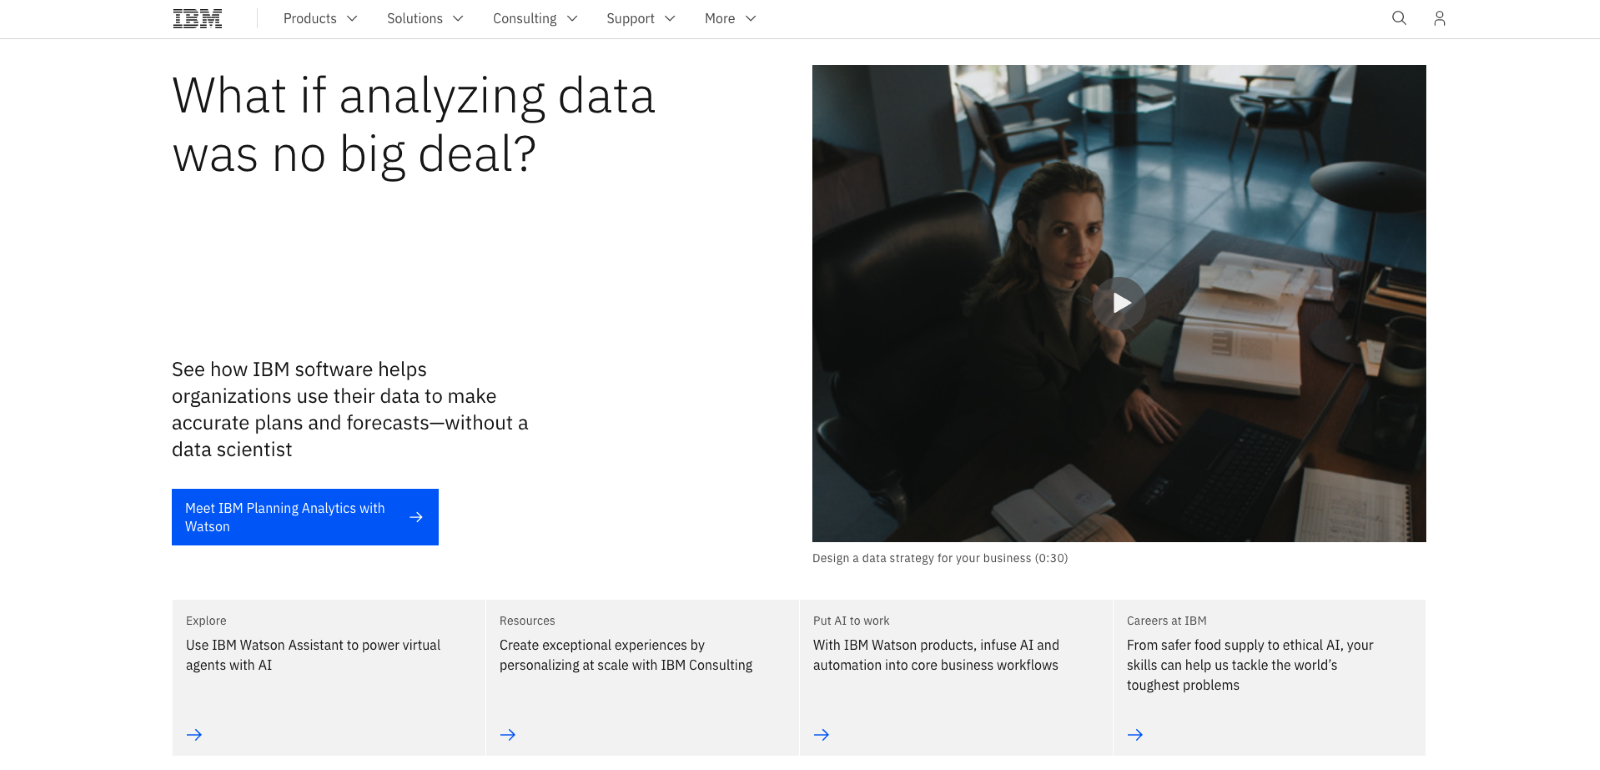Image resolution: width=1600 pixels, height=770 pixels.
Task: Click the video thumbnail of woman at desk
Action: coord(1119,303)
